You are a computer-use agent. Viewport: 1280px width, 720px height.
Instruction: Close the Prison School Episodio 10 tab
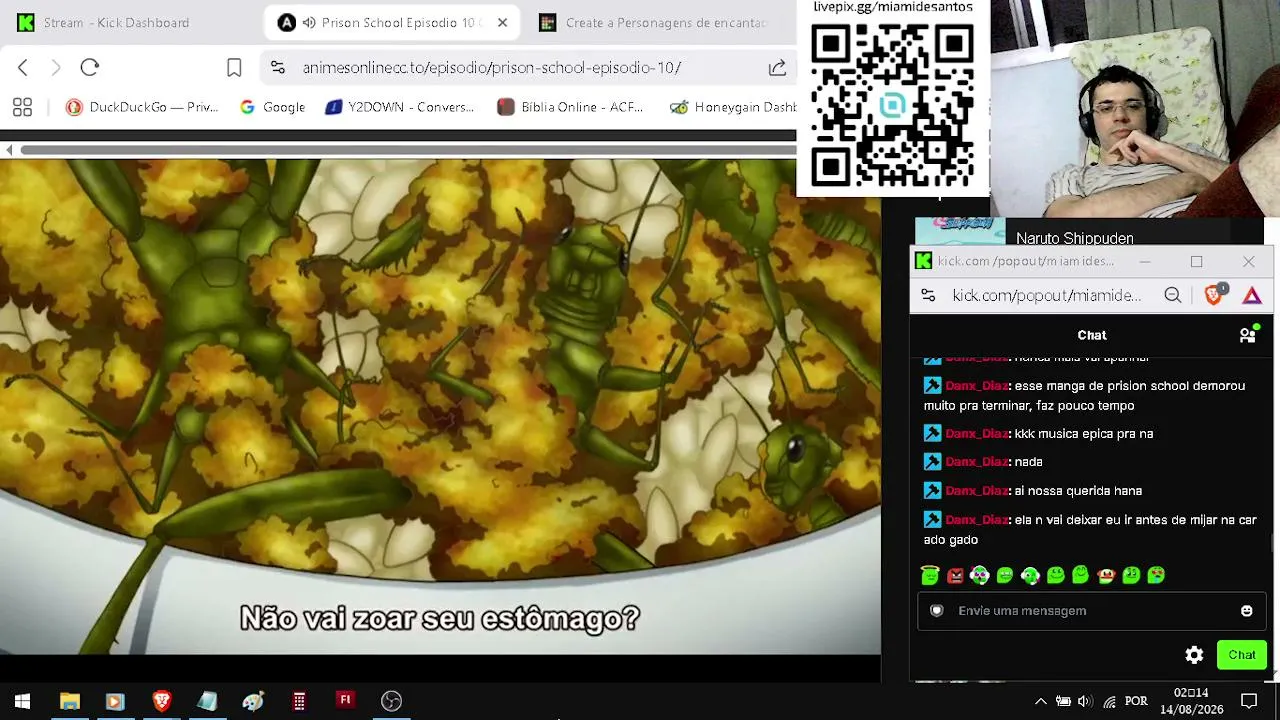click(x=502, y=22)
